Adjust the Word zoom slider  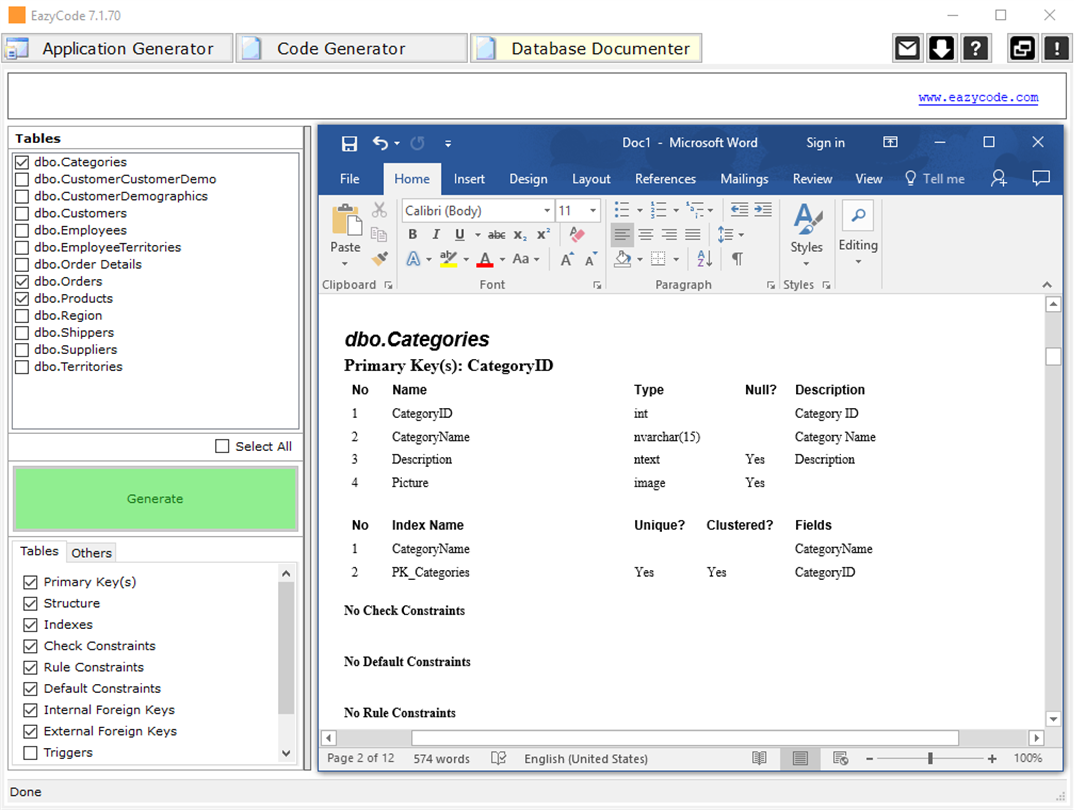930,759
